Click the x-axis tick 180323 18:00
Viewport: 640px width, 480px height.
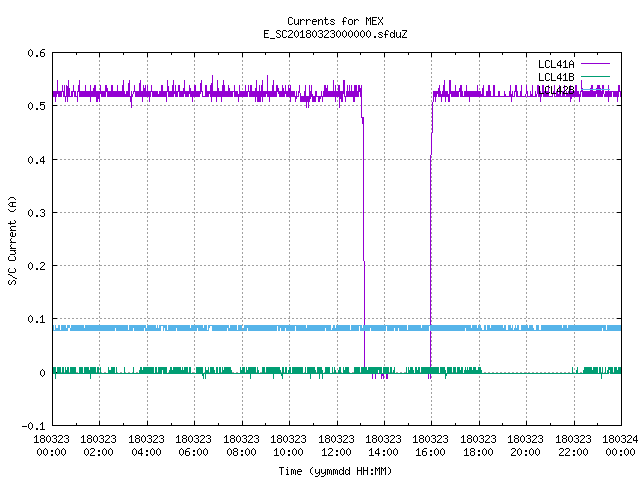click(x=478, y=446)
